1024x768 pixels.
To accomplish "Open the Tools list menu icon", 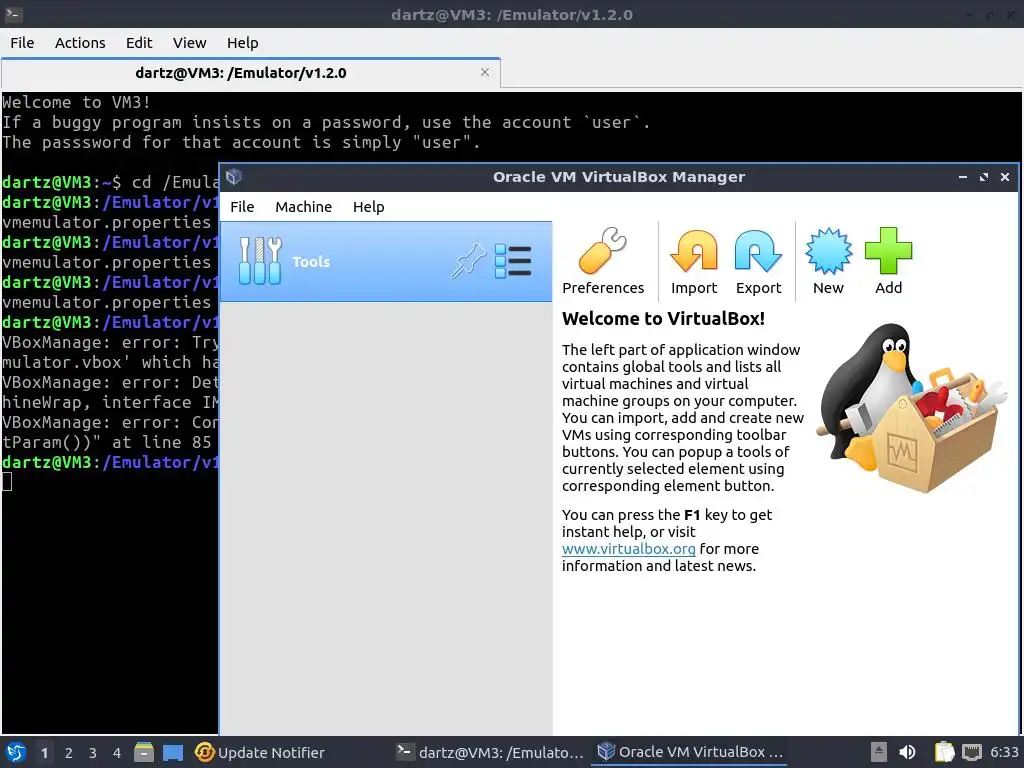I will coord(513,261).
